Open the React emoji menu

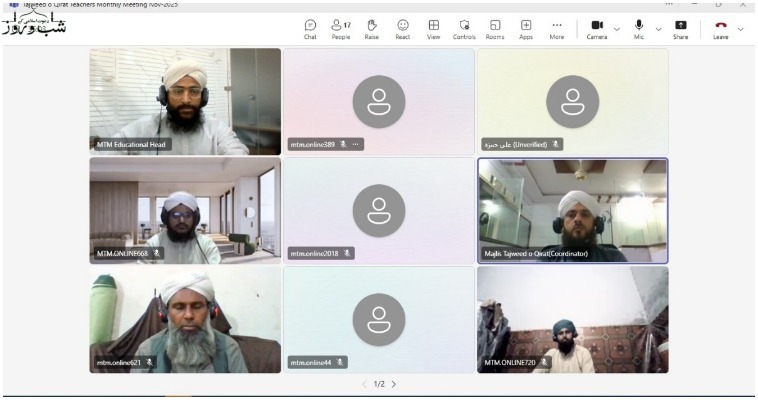403,28
